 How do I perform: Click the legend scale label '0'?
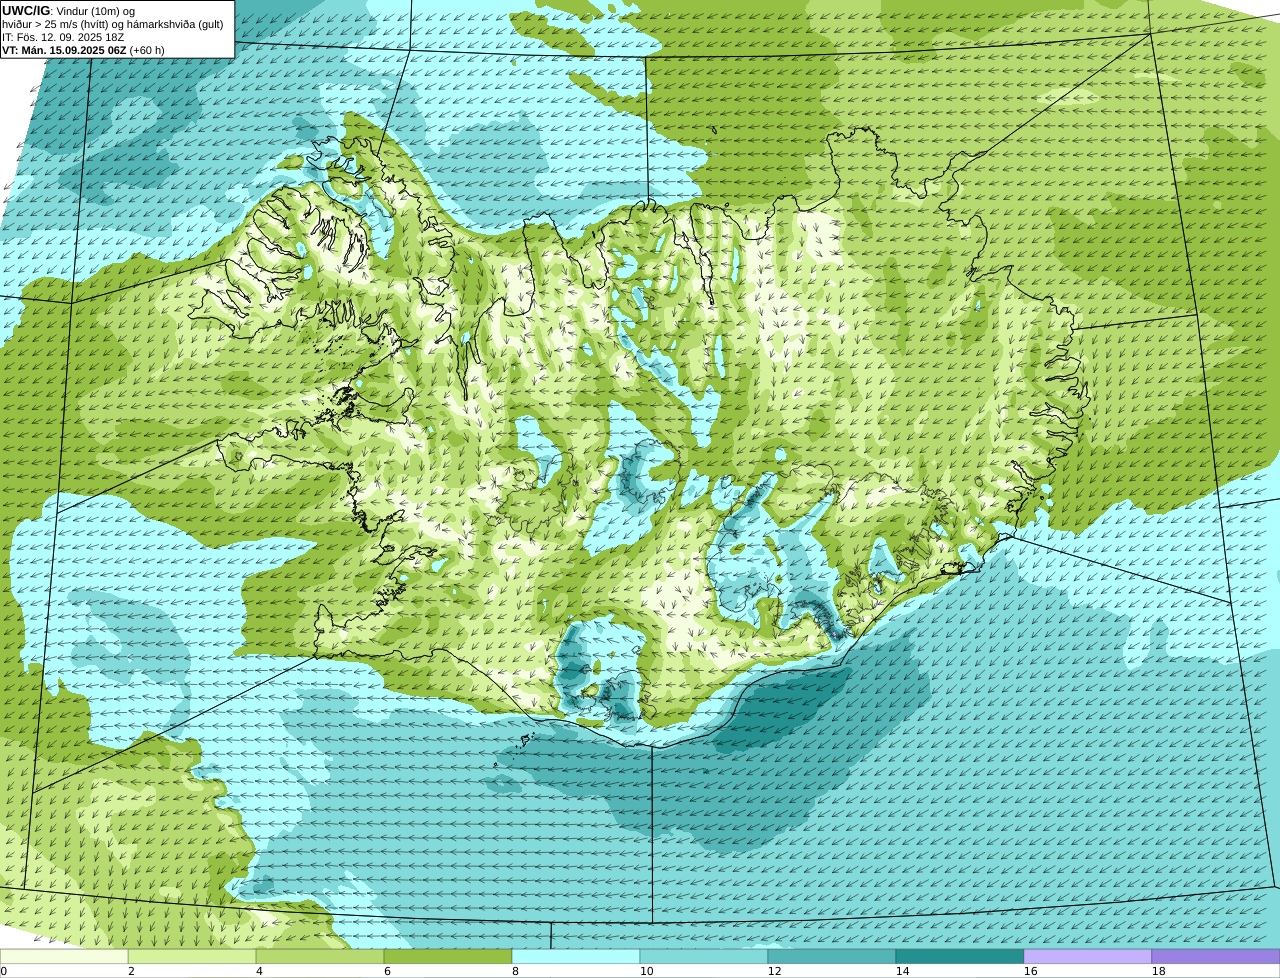tap(4, 971)
